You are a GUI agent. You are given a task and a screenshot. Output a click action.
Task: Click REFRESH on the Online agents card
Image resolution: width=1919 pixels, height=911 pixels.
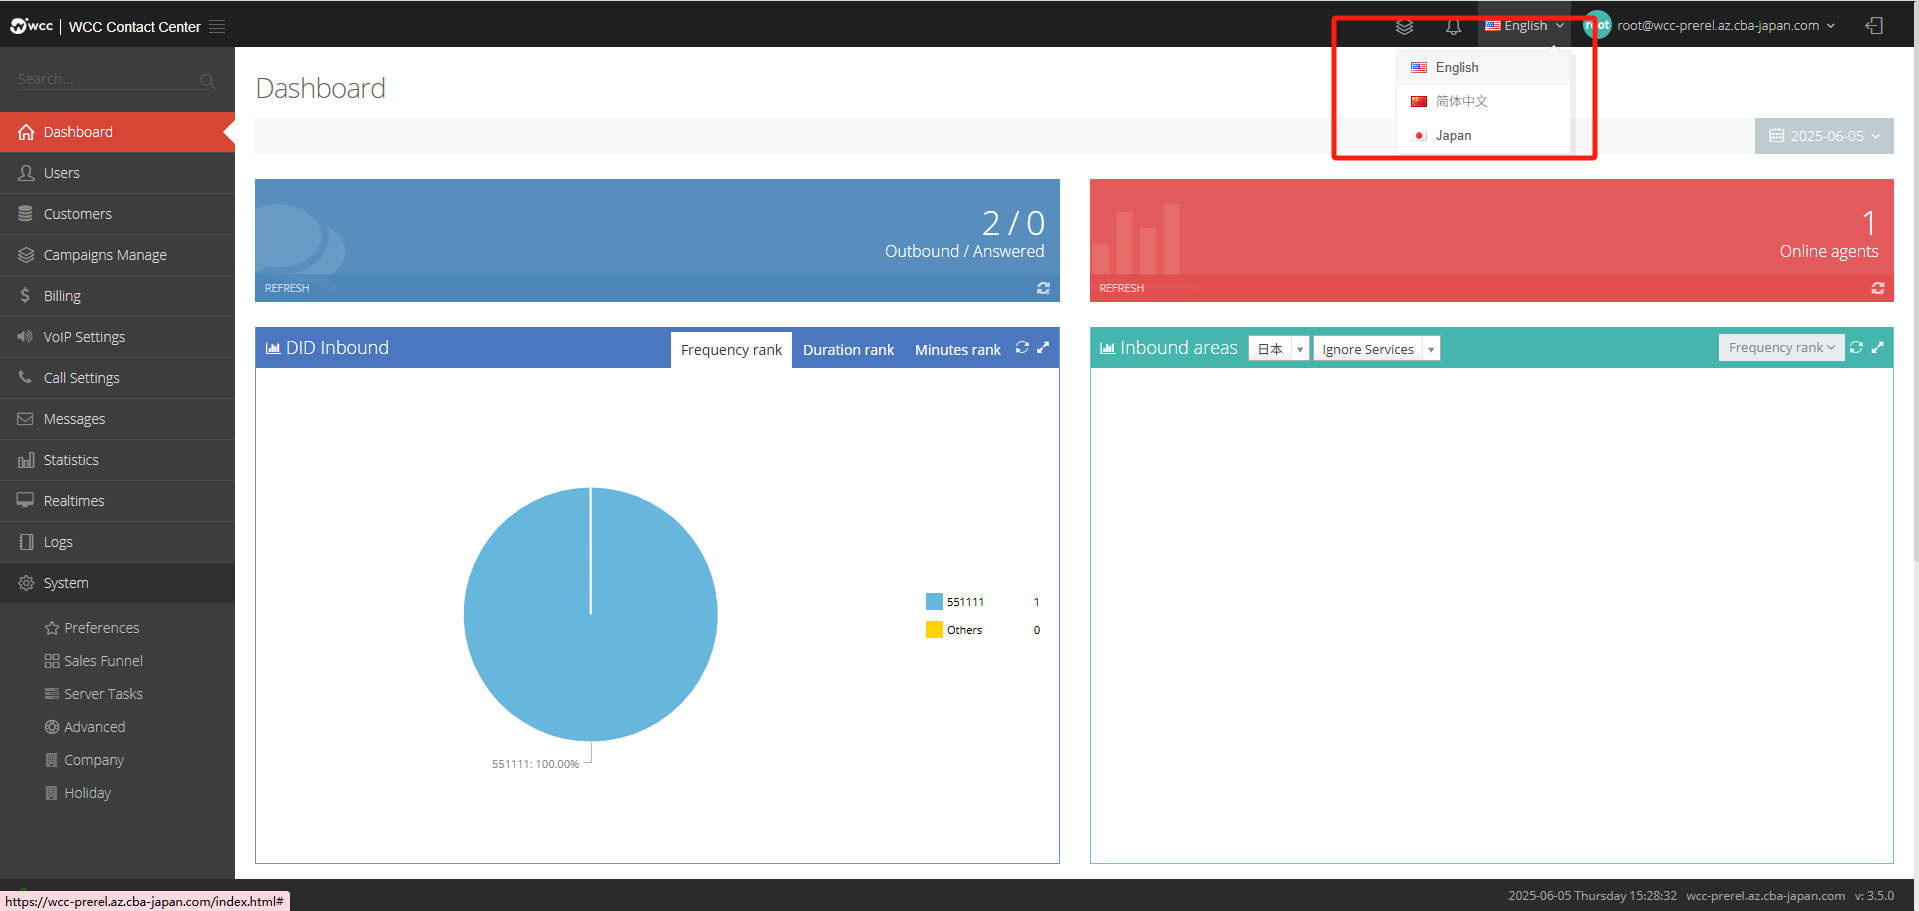tap(1121, 288)
